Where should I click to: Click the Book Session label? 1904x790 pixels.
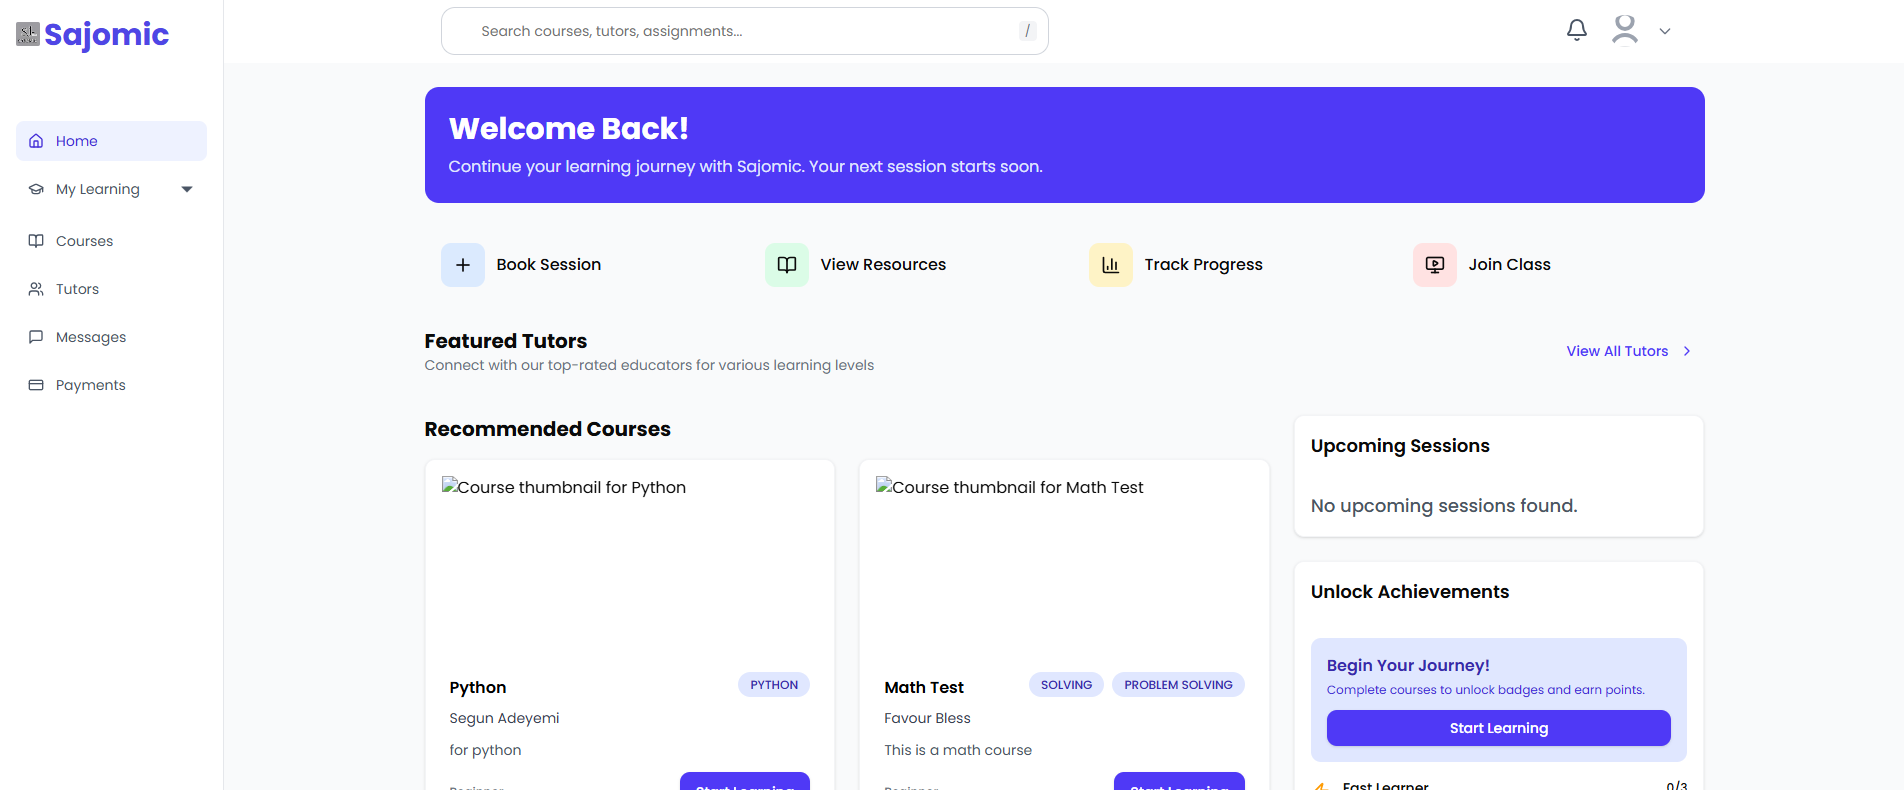[549, 265]
